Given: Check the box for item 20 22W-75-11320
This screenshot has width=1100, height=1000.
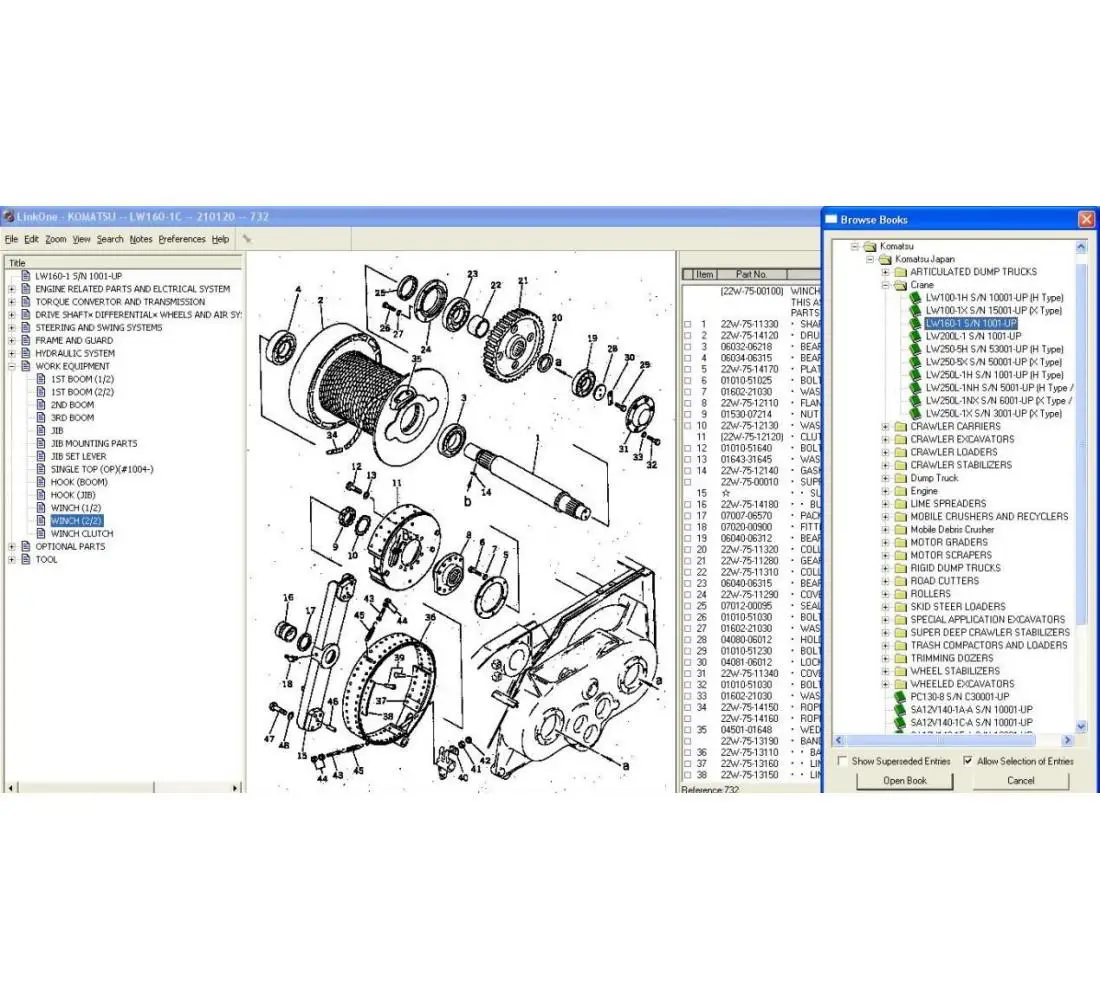Looking at the screenshot, I should pyautogui.click(x=688, y=549).
